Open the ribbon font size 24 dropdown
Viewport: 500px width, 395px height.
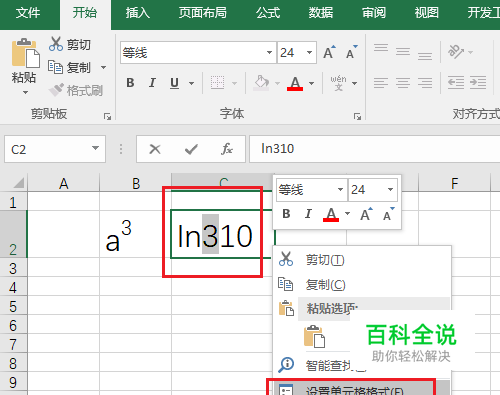tap(309, 53)
